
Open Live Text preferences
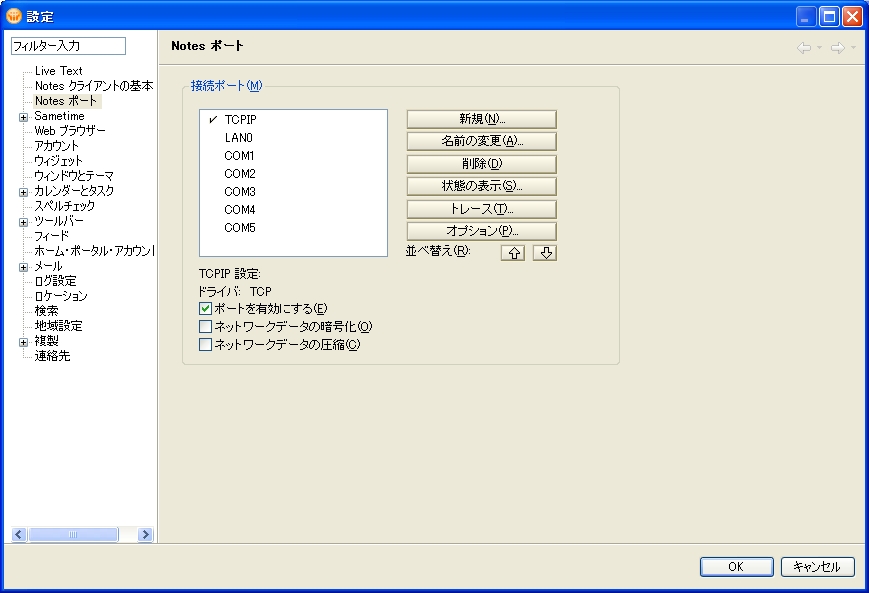coord(58,71)
